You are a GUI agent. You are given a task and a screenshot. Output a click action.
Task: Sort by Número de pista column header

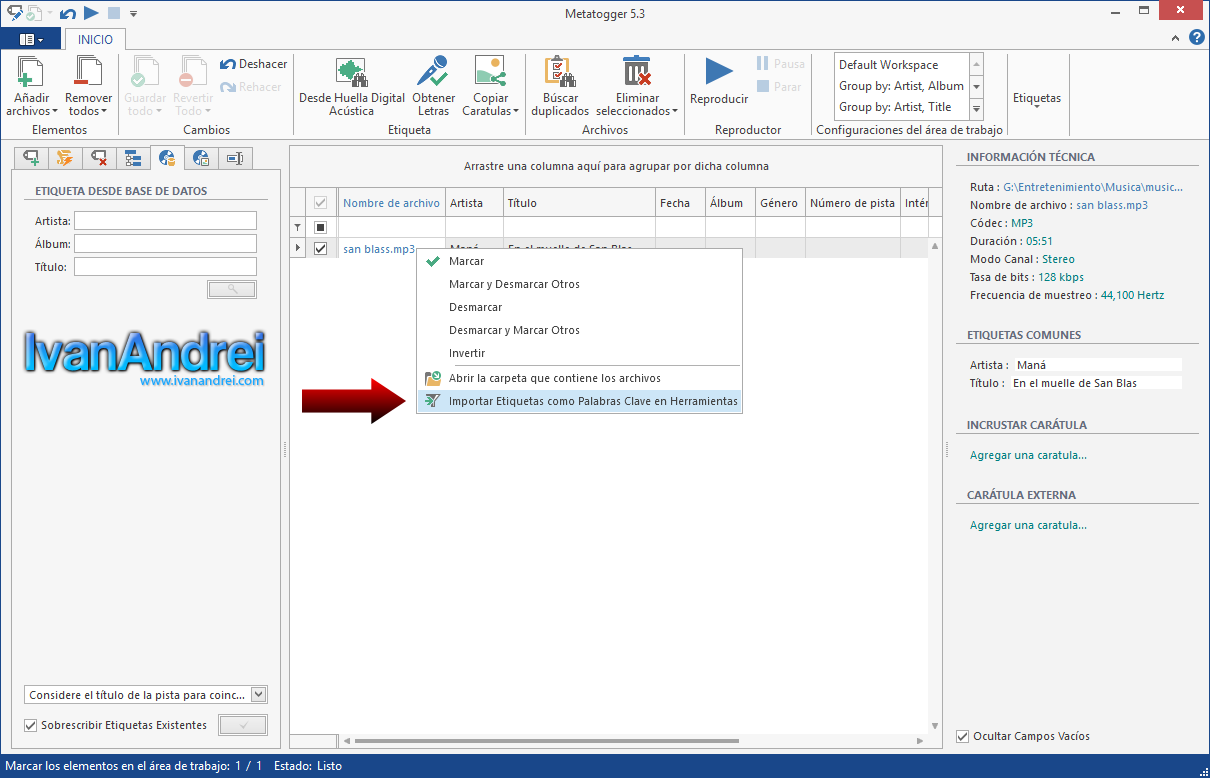click(x=853, y=203)
